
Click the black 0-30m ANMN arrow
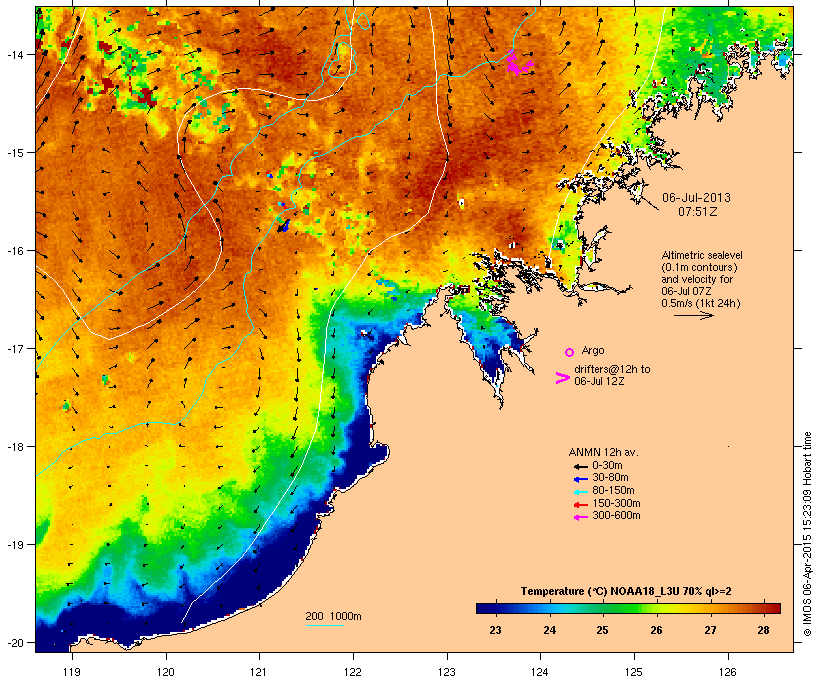tap(581, 466)
